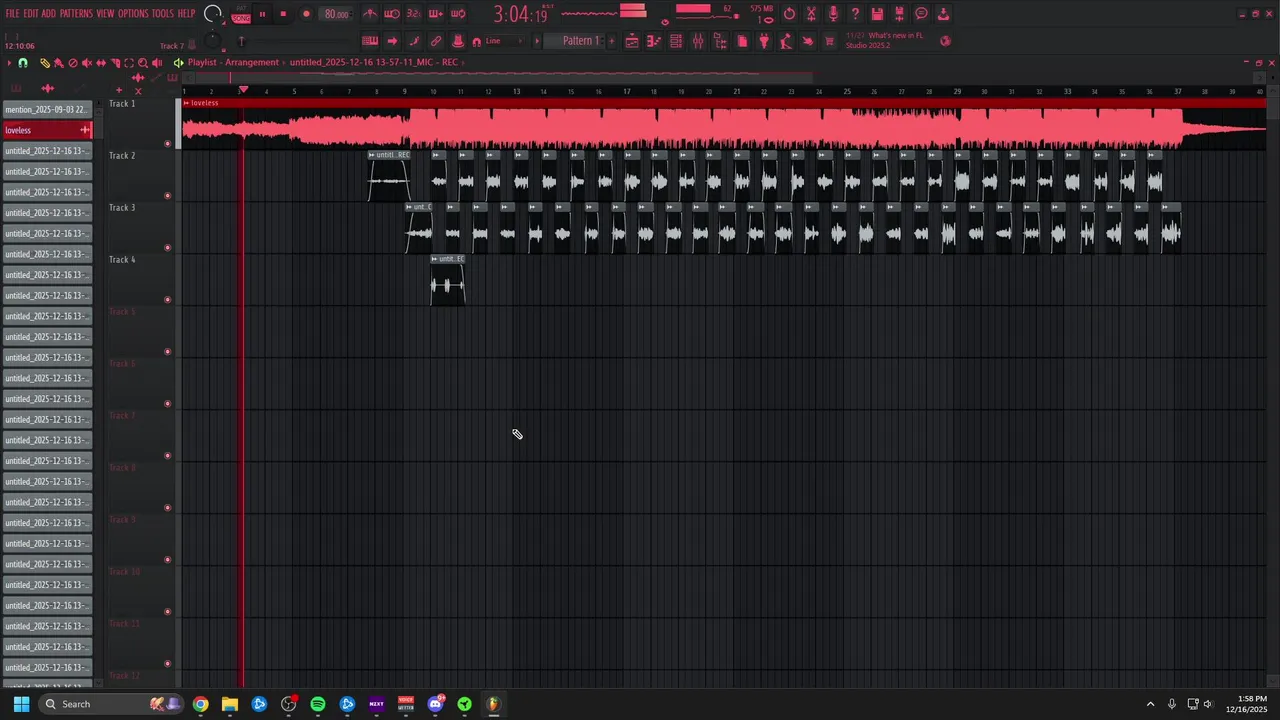1280x720 pixels.
Task: Select the Zoom magnifier tool in playlist toolbar
Action: point(143,63)
